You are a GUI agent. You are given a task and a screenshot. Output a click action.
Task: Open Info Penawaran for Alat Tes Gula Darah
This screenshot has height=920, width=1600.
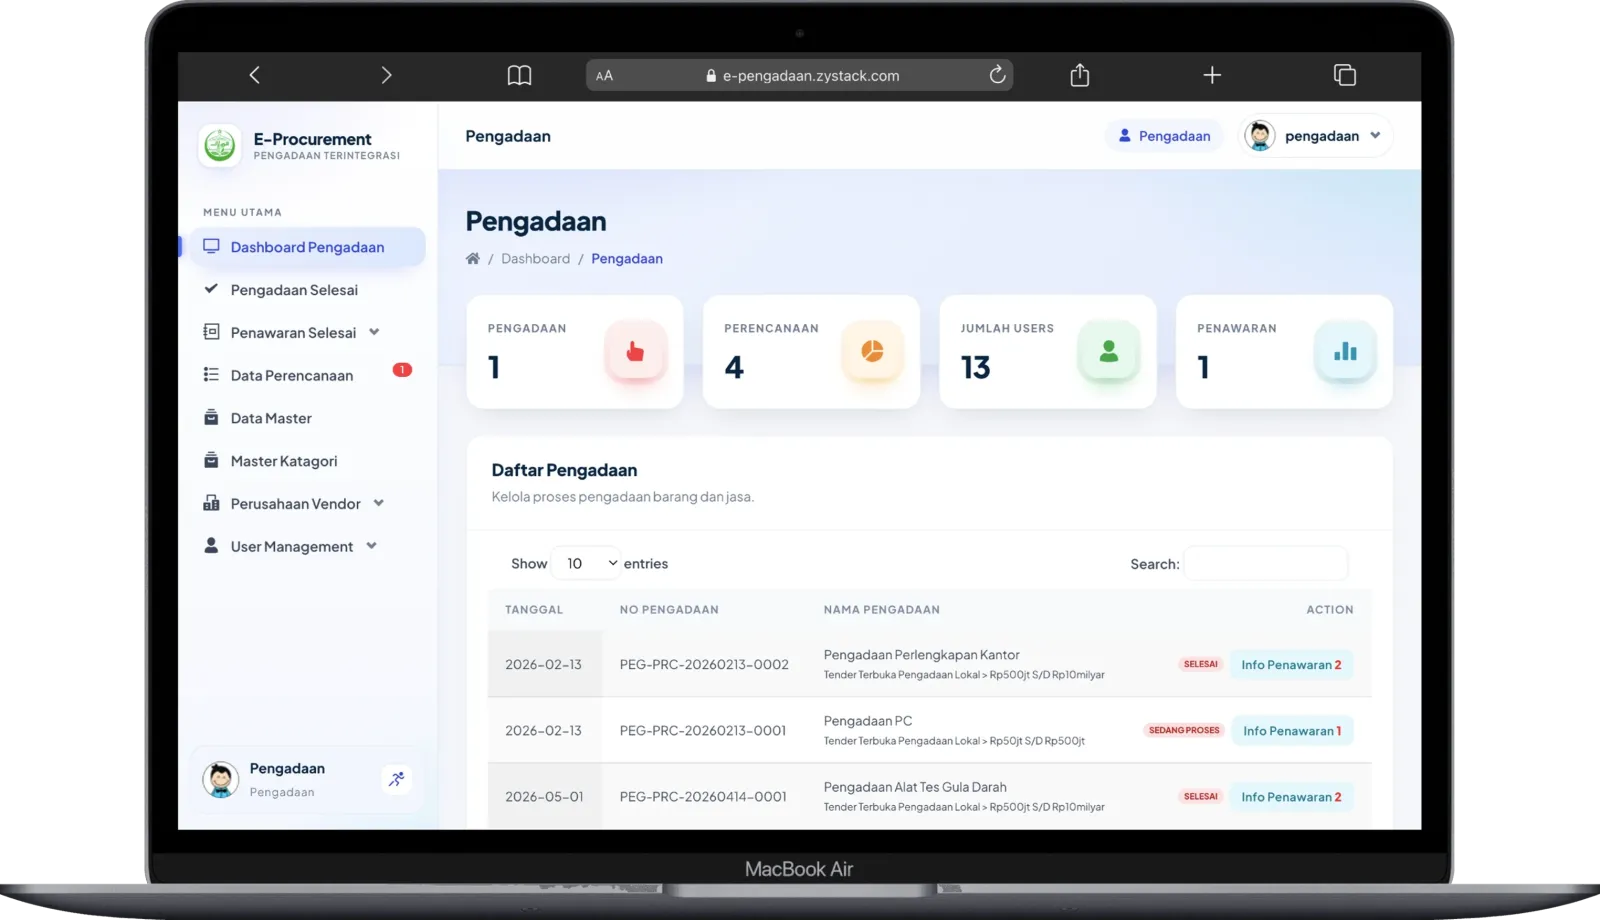tap(1291, 796)
